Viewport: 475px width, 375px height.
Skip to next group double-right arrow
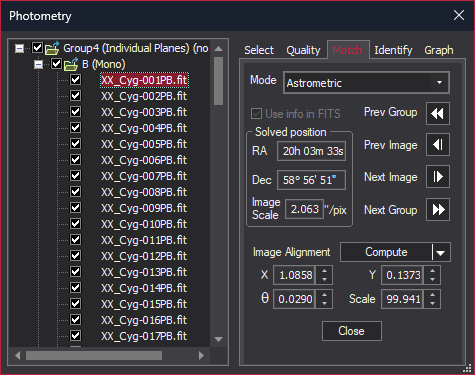[438, 210]
